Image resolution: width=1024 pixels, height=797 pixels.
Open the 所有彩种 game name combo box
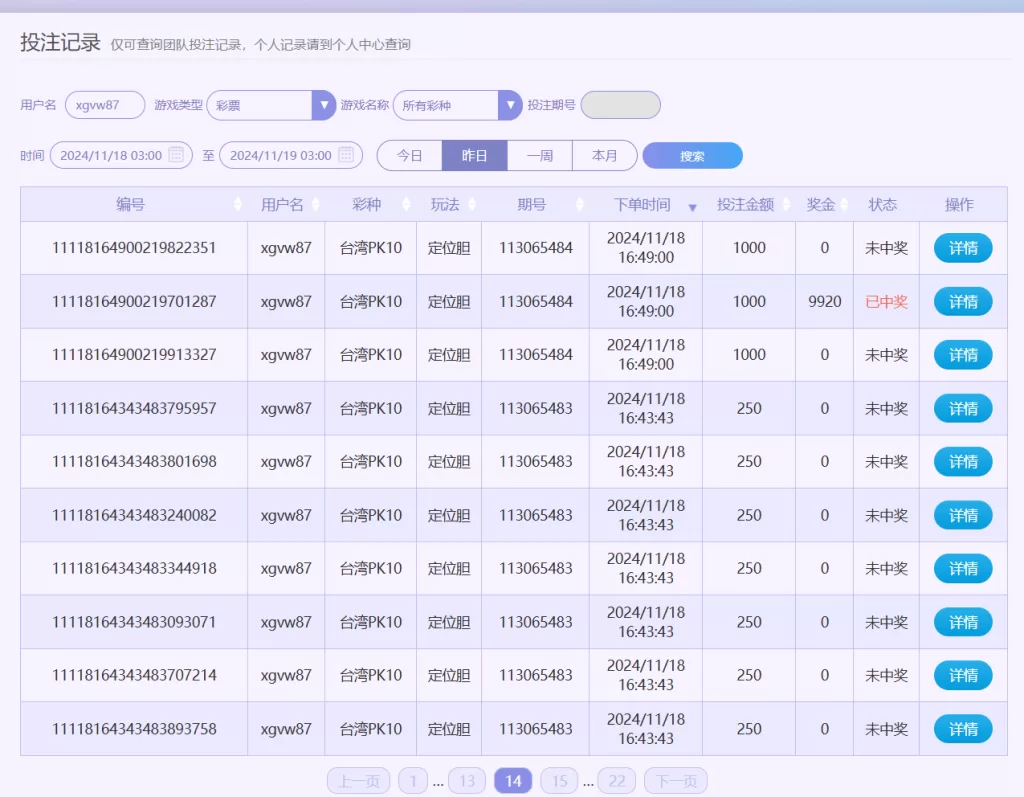tap(457, 105)
